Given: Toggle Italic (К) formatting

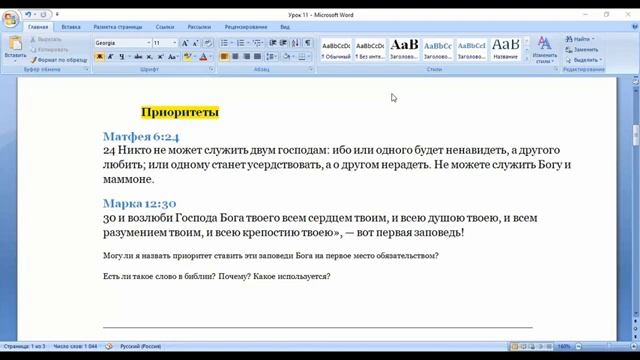Looking at the screenshot, I should click(110, 57).
